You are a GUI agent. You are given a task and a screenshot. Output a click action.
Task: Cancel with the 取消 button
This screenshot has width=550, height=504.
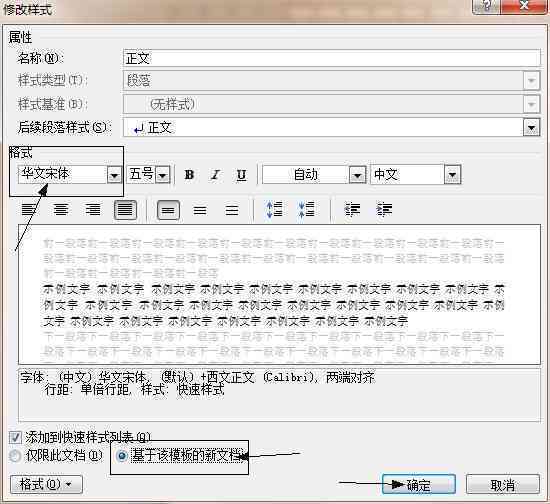tap(503, 485)
